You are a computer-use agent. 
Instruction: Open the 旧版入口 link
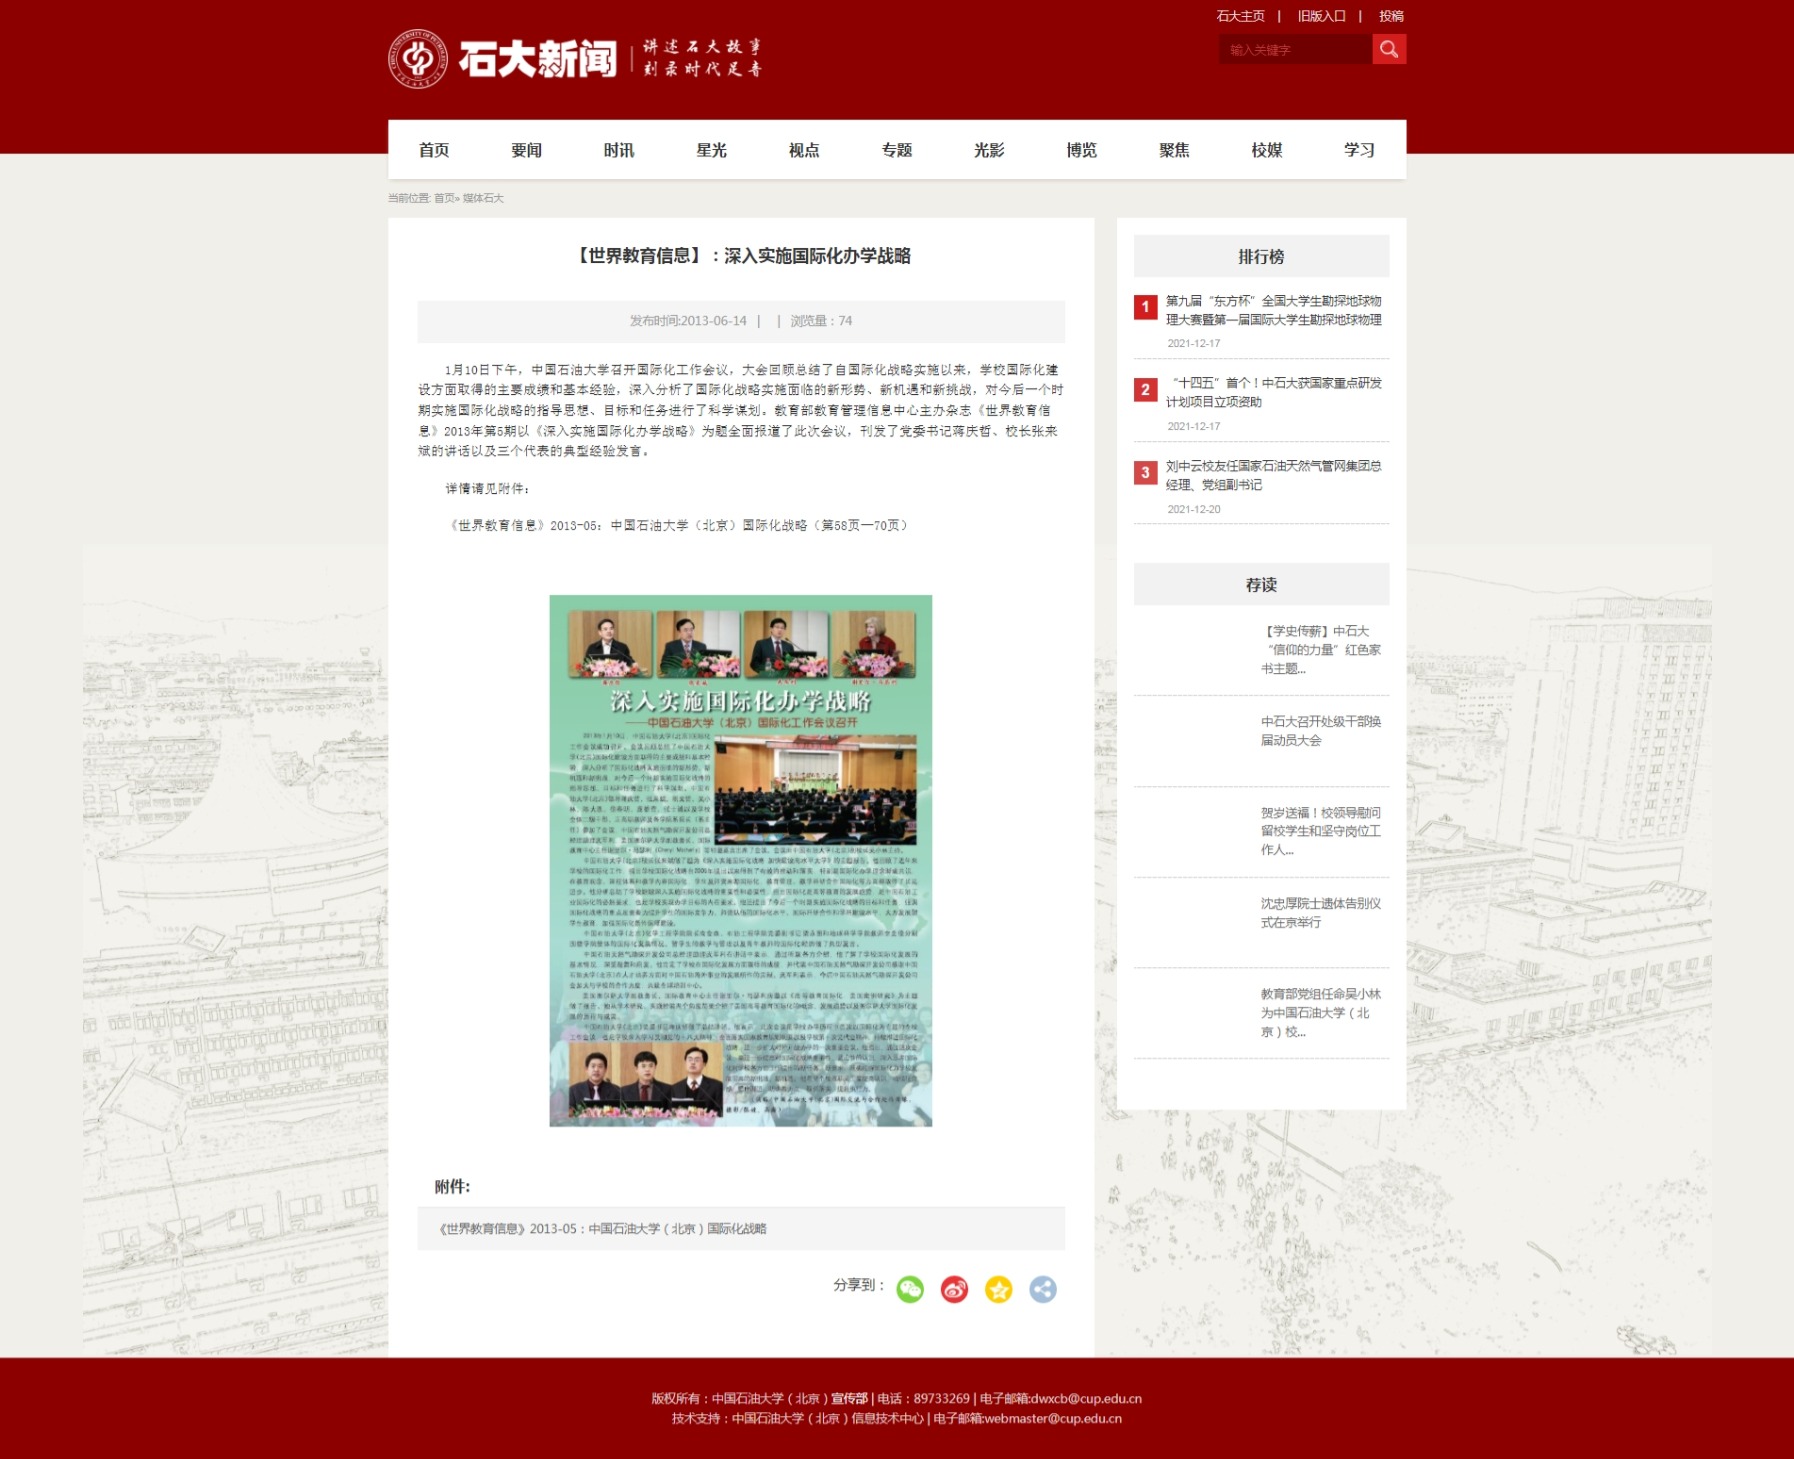tap(1321, 16)
